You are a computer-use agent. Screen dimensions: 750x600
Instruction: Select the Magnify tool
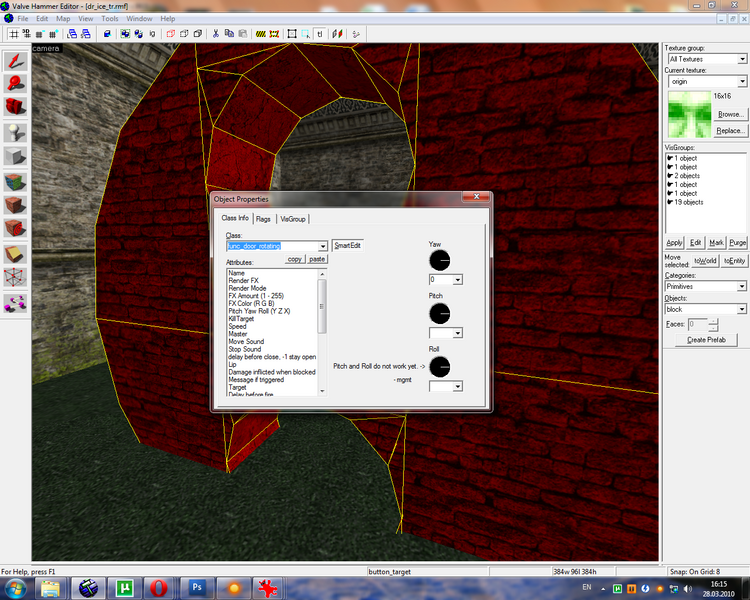(15, 83)
